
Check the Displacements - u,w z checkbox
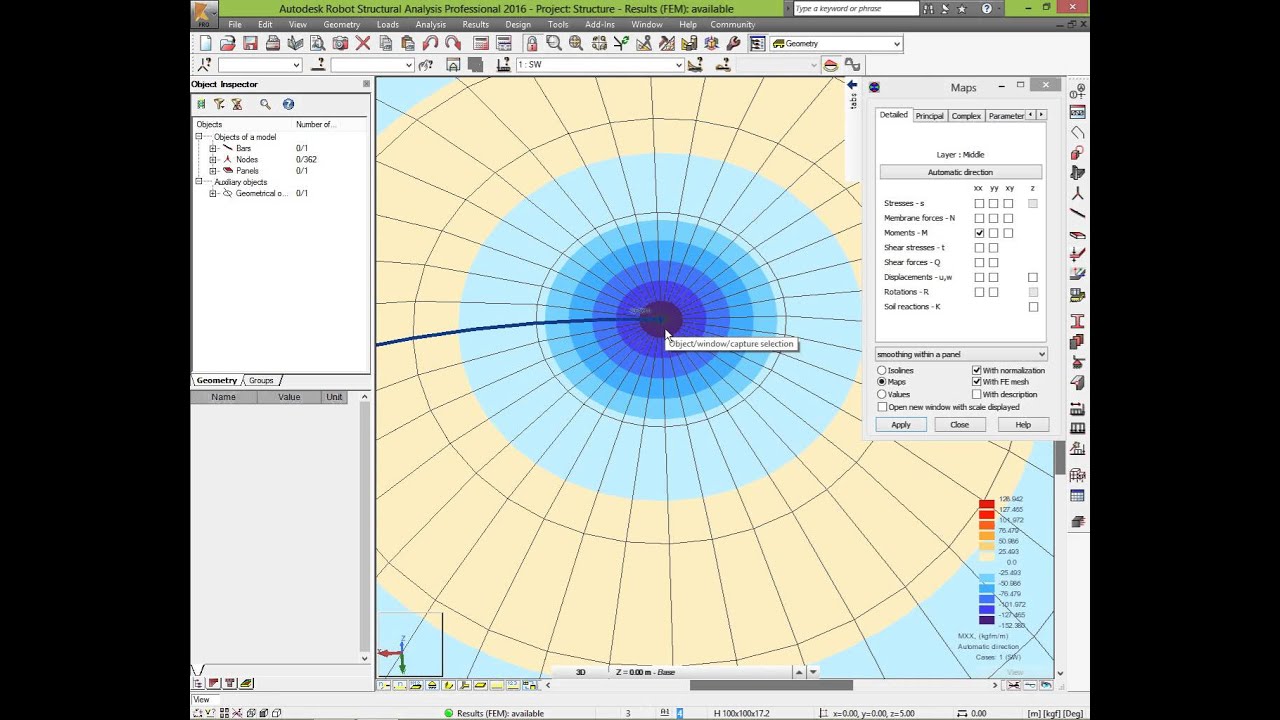[1033, 277]
